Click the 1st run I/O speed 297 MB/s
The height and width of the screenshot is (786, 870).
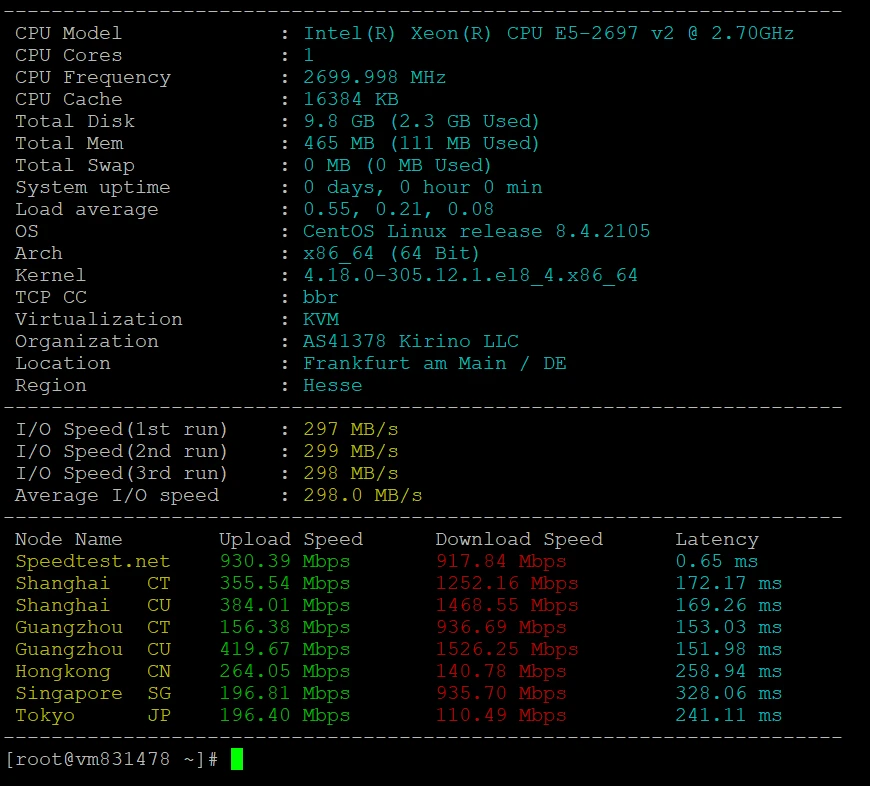coord(351,429)
